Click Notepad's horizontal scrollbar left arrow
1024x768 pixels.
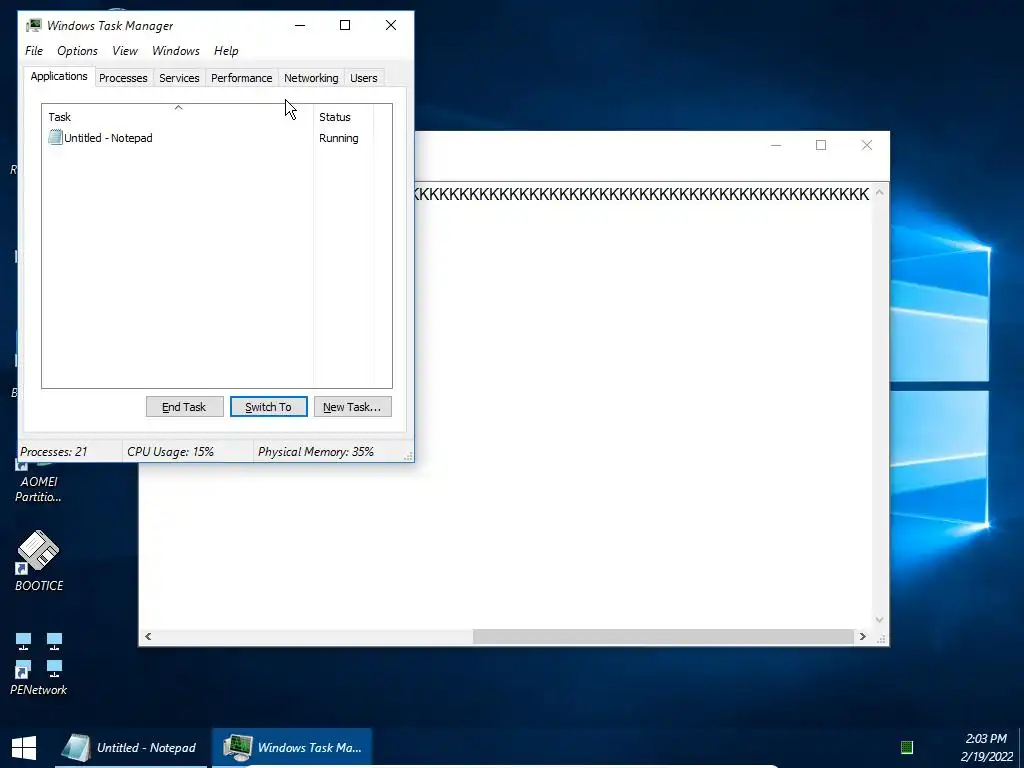pos(148,636)
